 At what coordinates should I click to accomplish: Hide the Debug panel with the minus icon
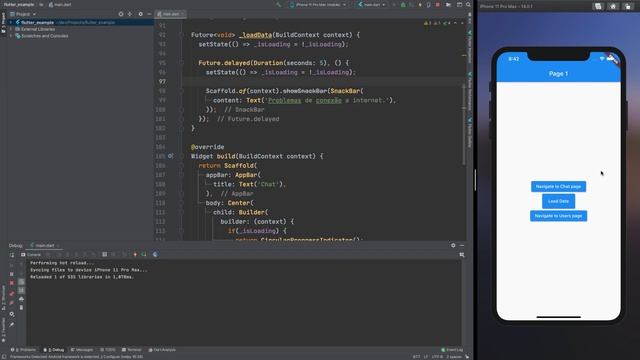pos(462,245)
